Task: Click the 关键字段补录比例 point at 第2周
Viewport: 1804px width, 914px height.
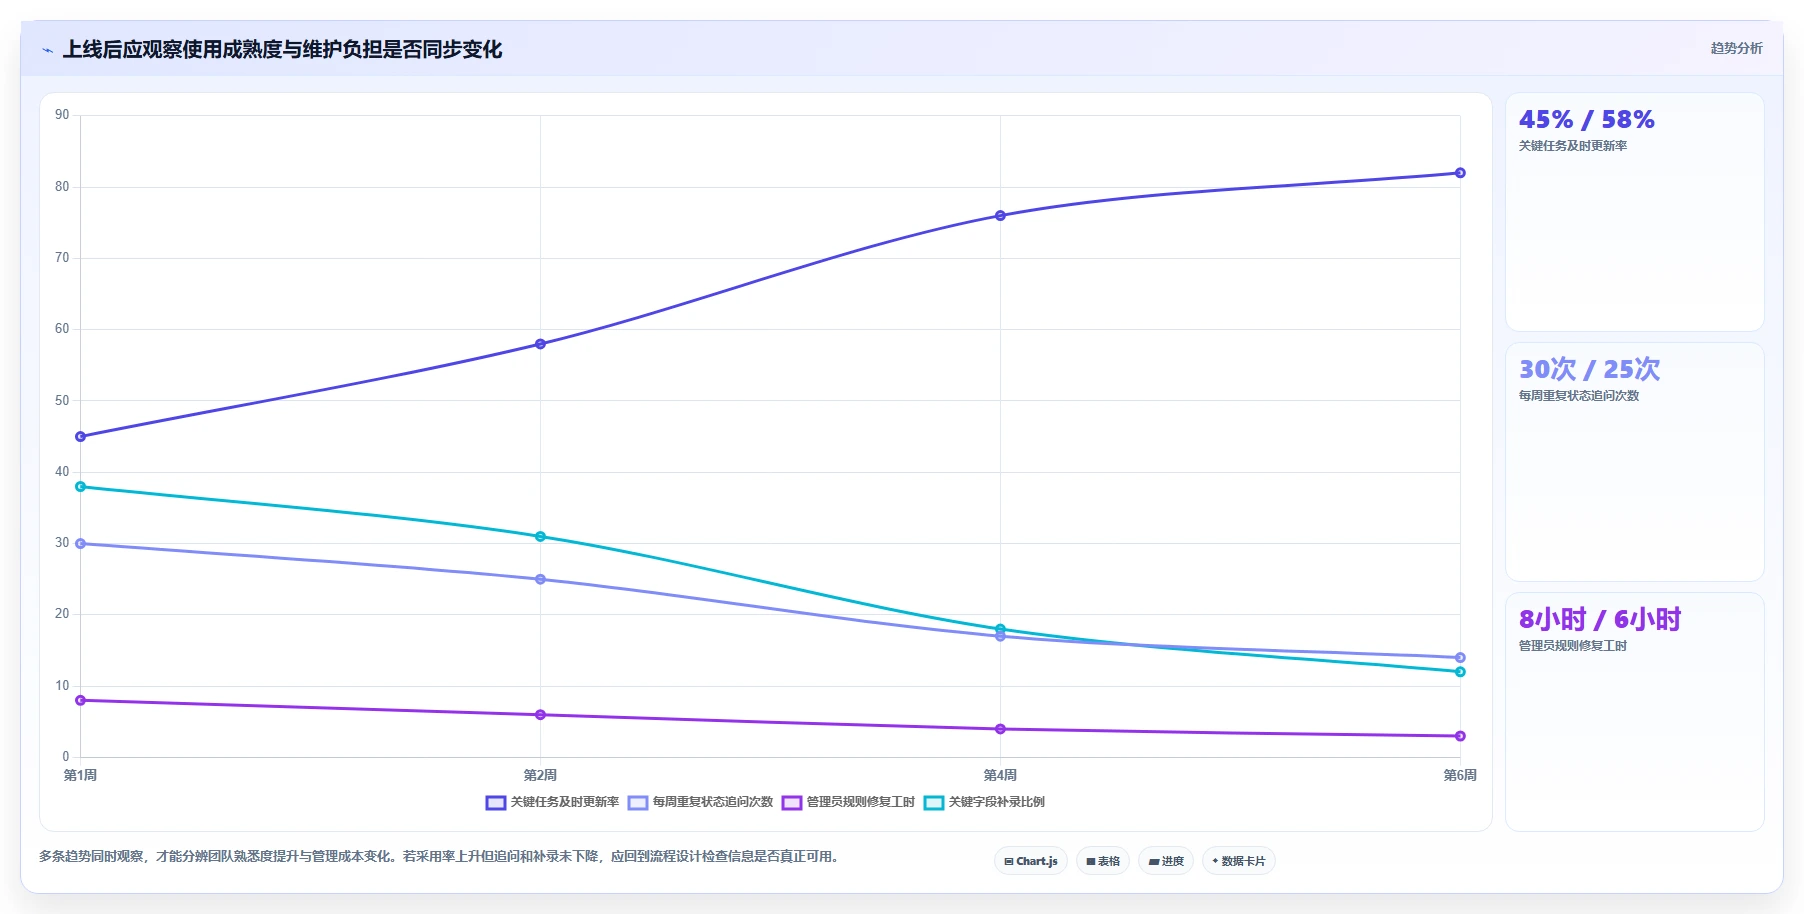Action: 540,537
